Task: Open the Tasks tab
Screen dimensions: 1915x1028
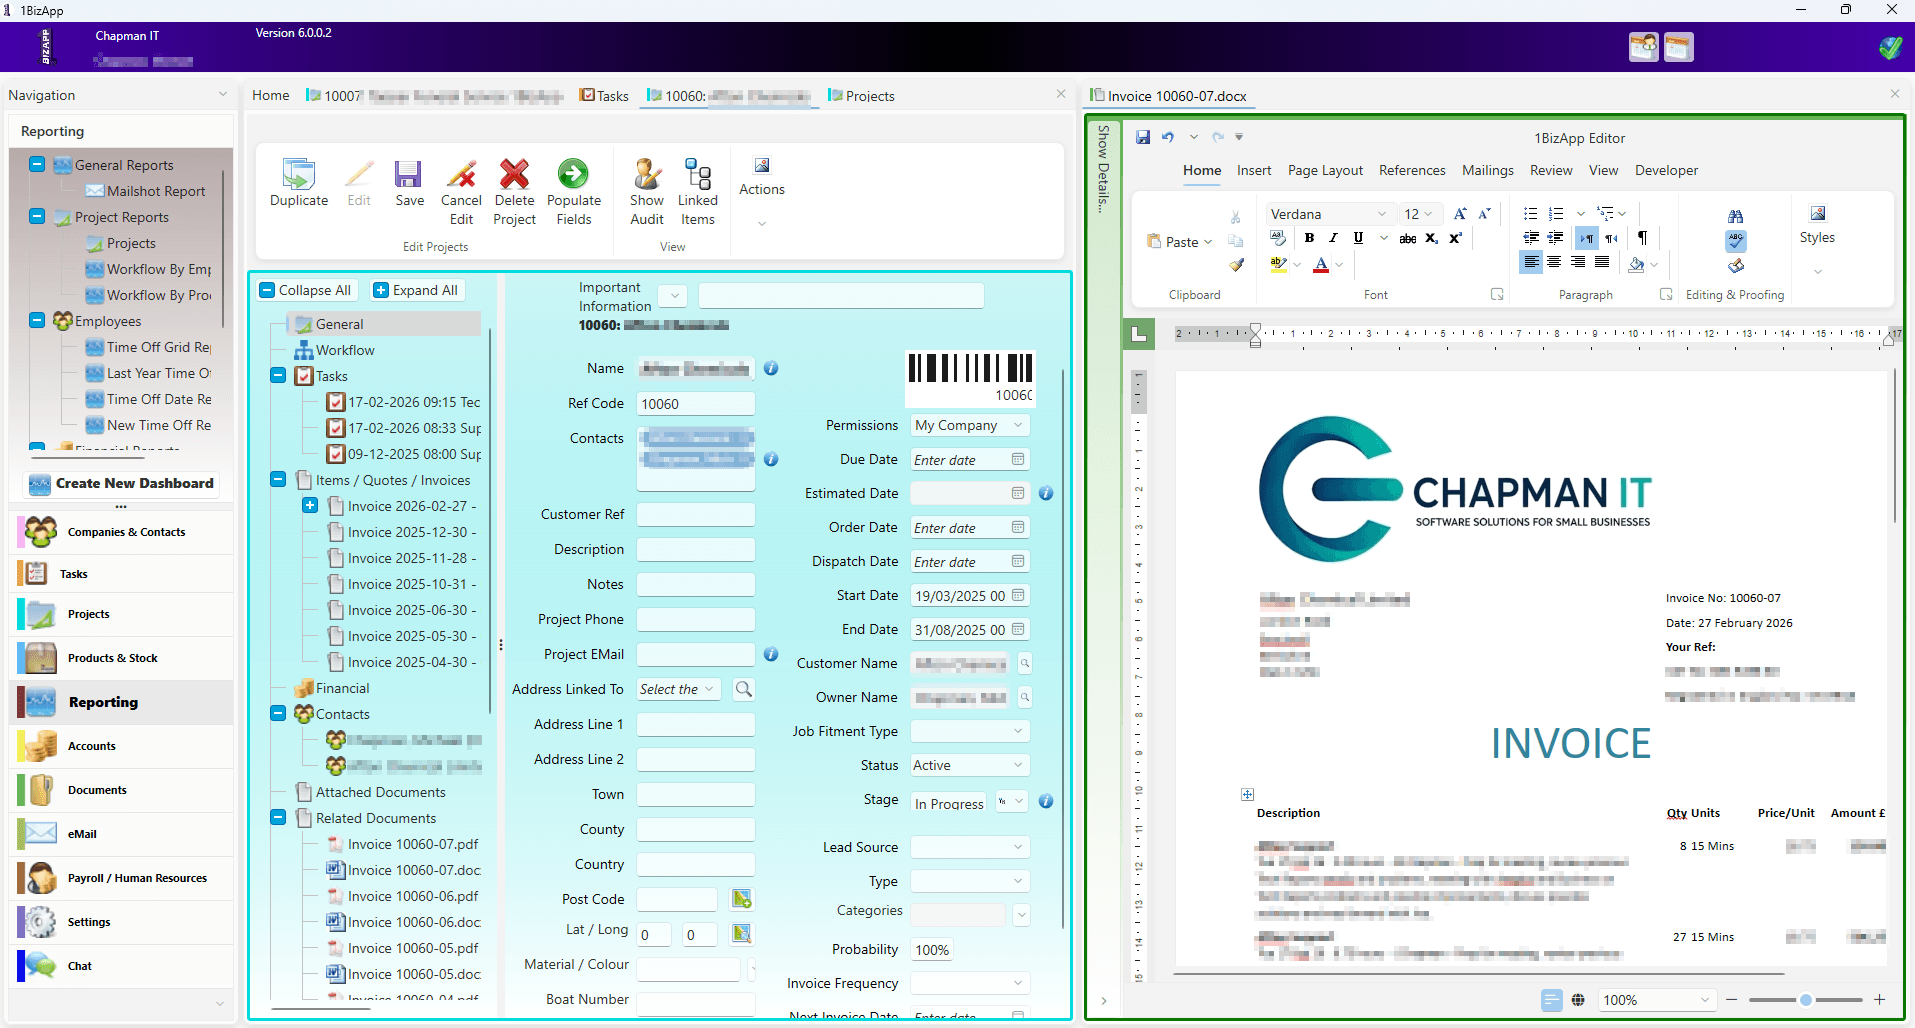Action: point(605,96)
